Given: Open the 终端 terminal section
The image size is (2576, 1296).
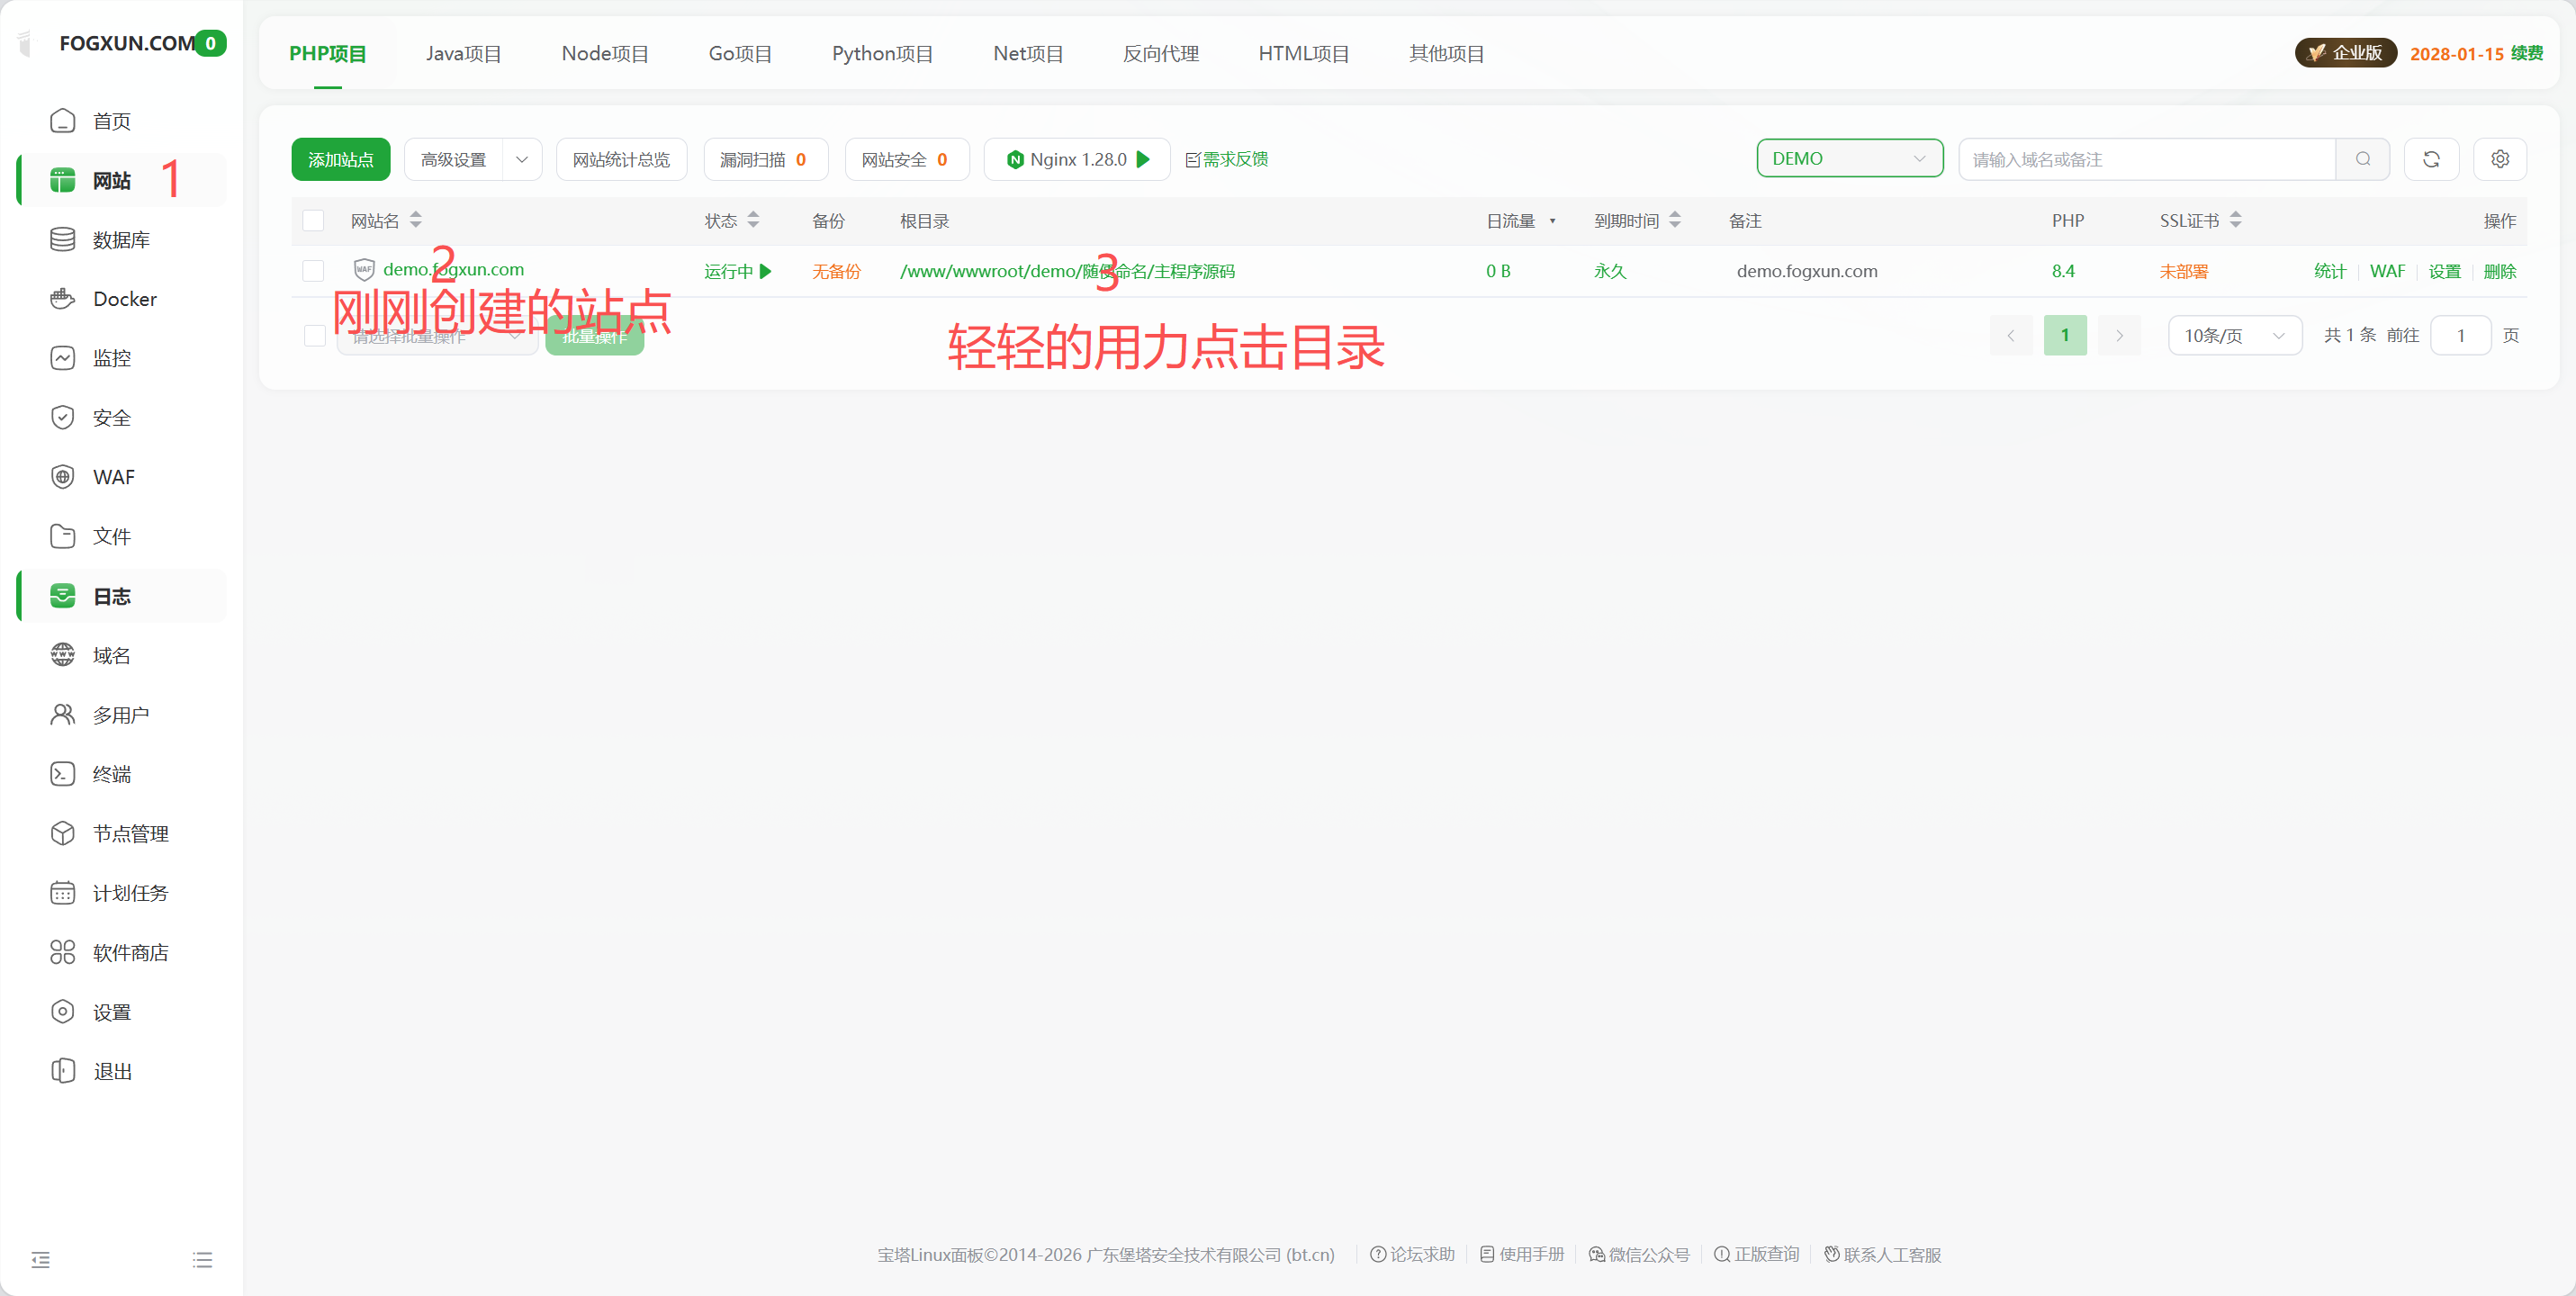Looking at the screenshot, I should point(110,773).
